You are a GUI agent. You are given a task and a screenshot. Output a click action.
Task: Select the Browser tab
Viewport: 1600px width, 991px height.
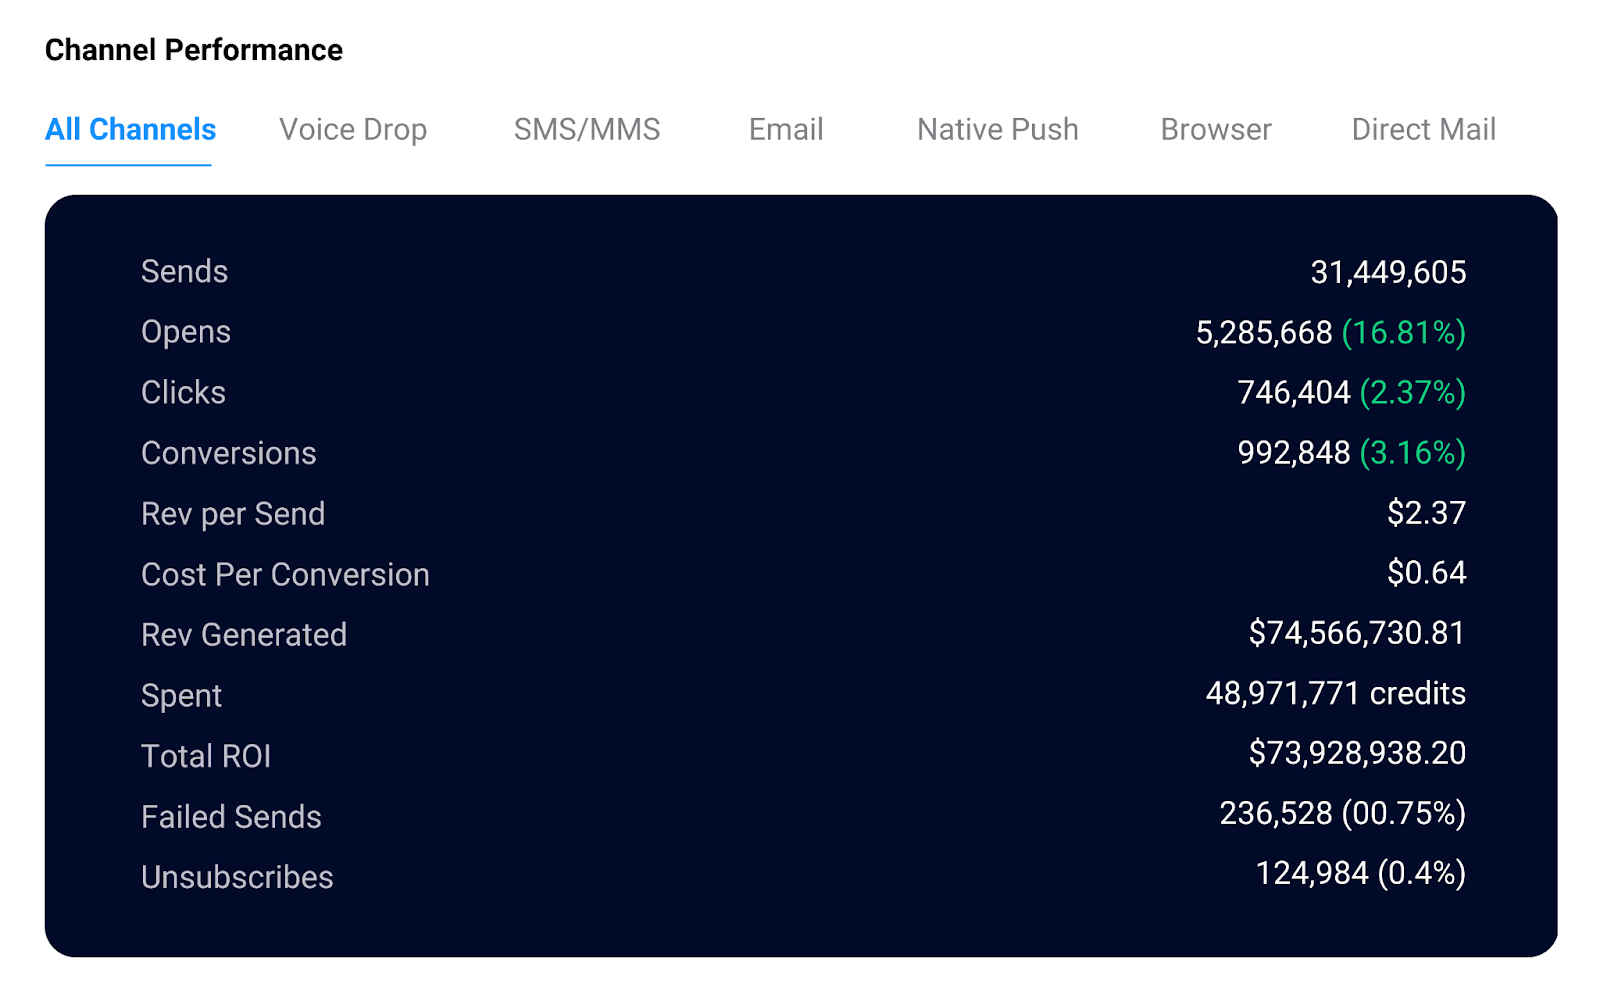[x=1216, y=130]
